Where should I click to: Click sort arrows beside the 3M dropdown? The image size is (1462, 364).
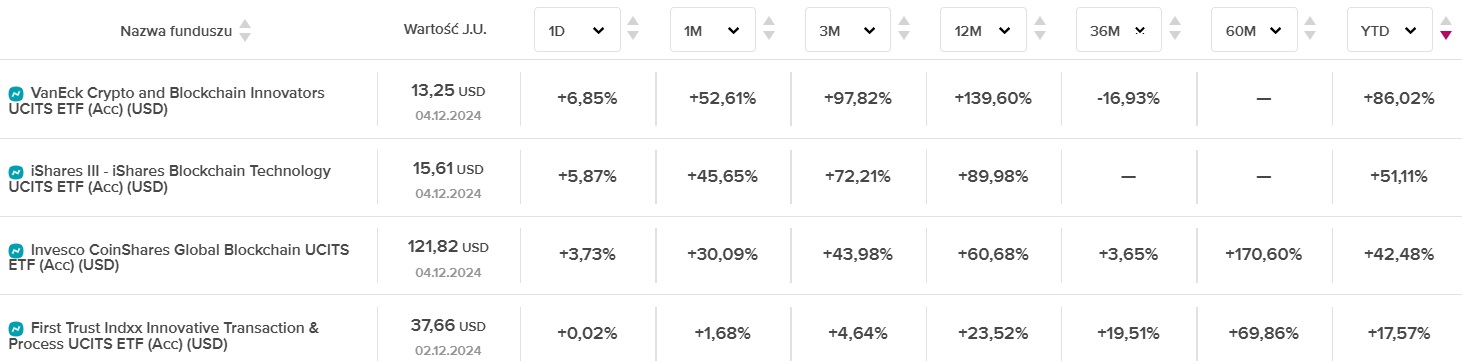(903, 30)
